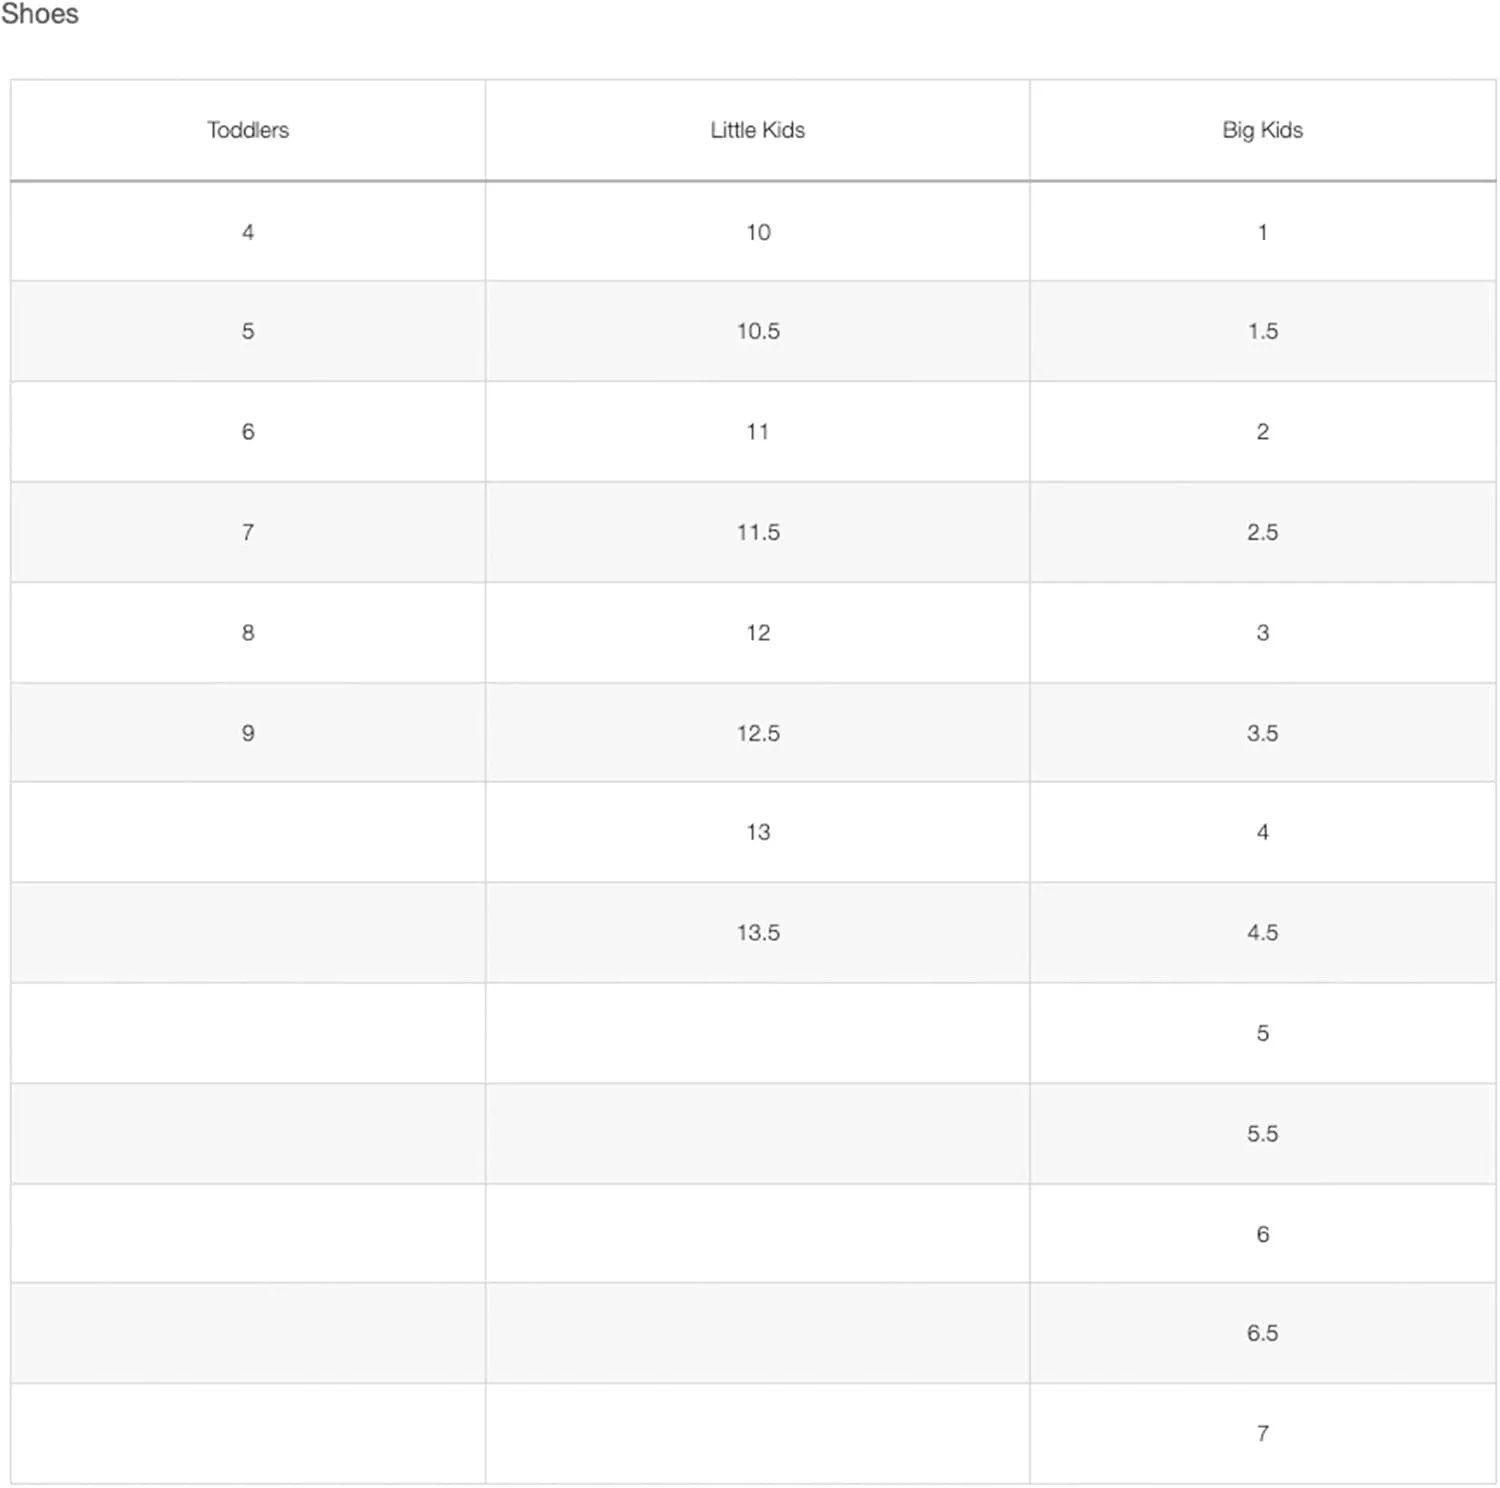
Task: Click the Little Kids column header
Action: (757, 130)
